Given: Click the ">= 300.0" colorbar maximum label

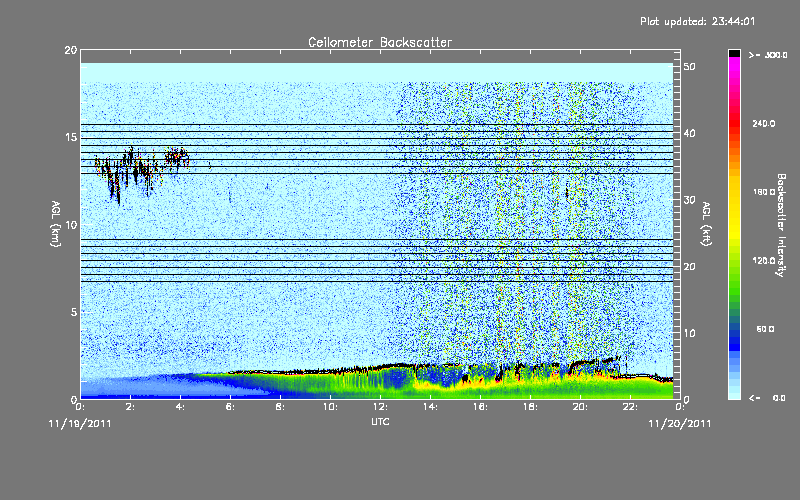Looking at the screenshot, I should click(x=768, y=55).
